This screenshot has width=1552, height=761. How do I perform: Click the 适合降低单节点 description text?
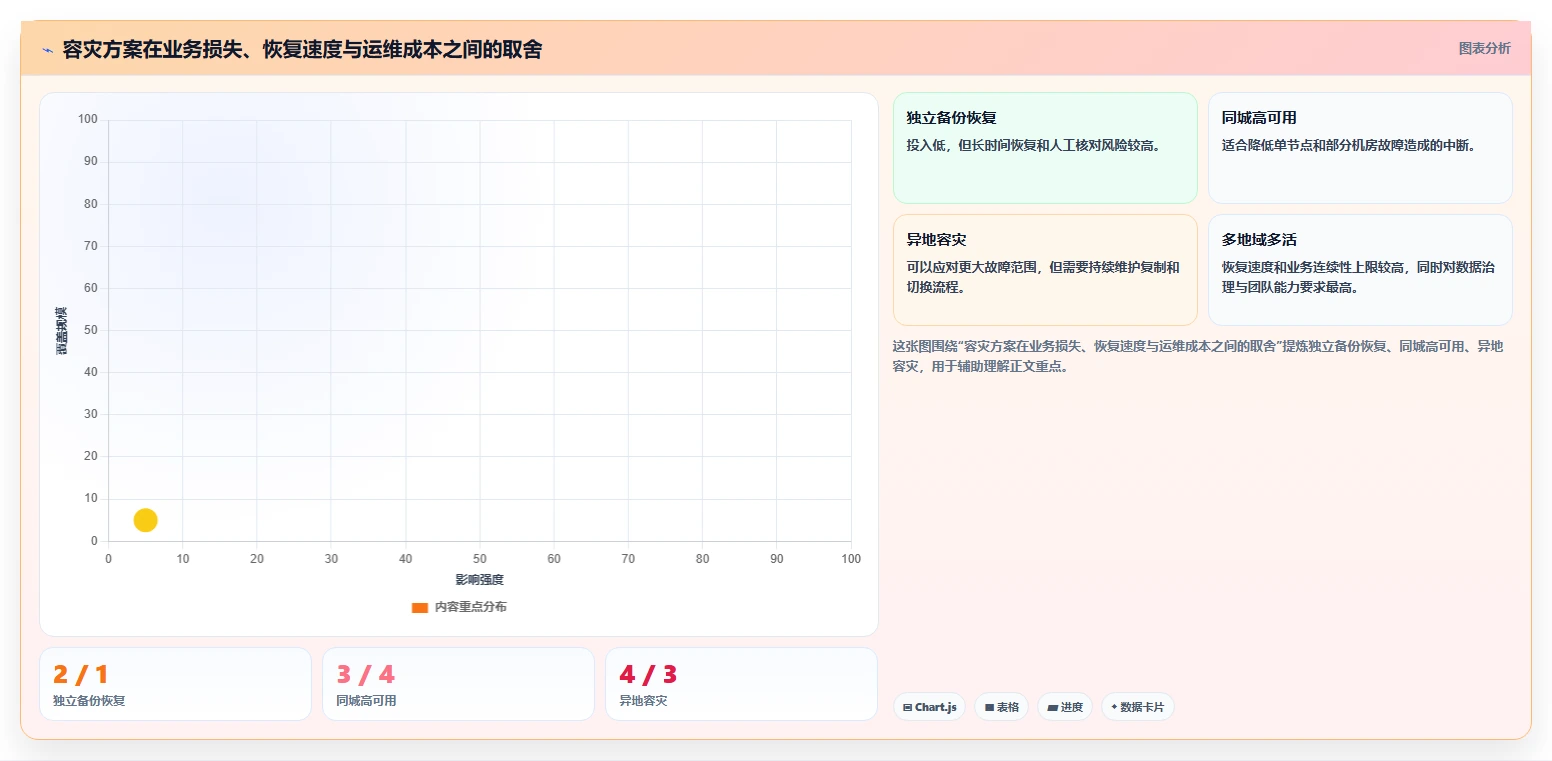(1349, 145)
